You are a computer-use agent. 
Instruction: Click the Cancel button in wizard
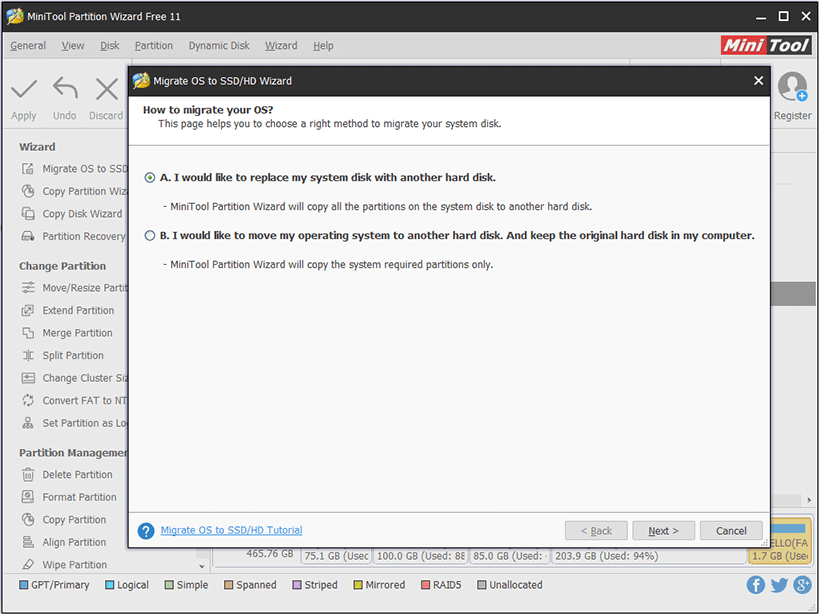pyautogui.click(x=731, y=531)
